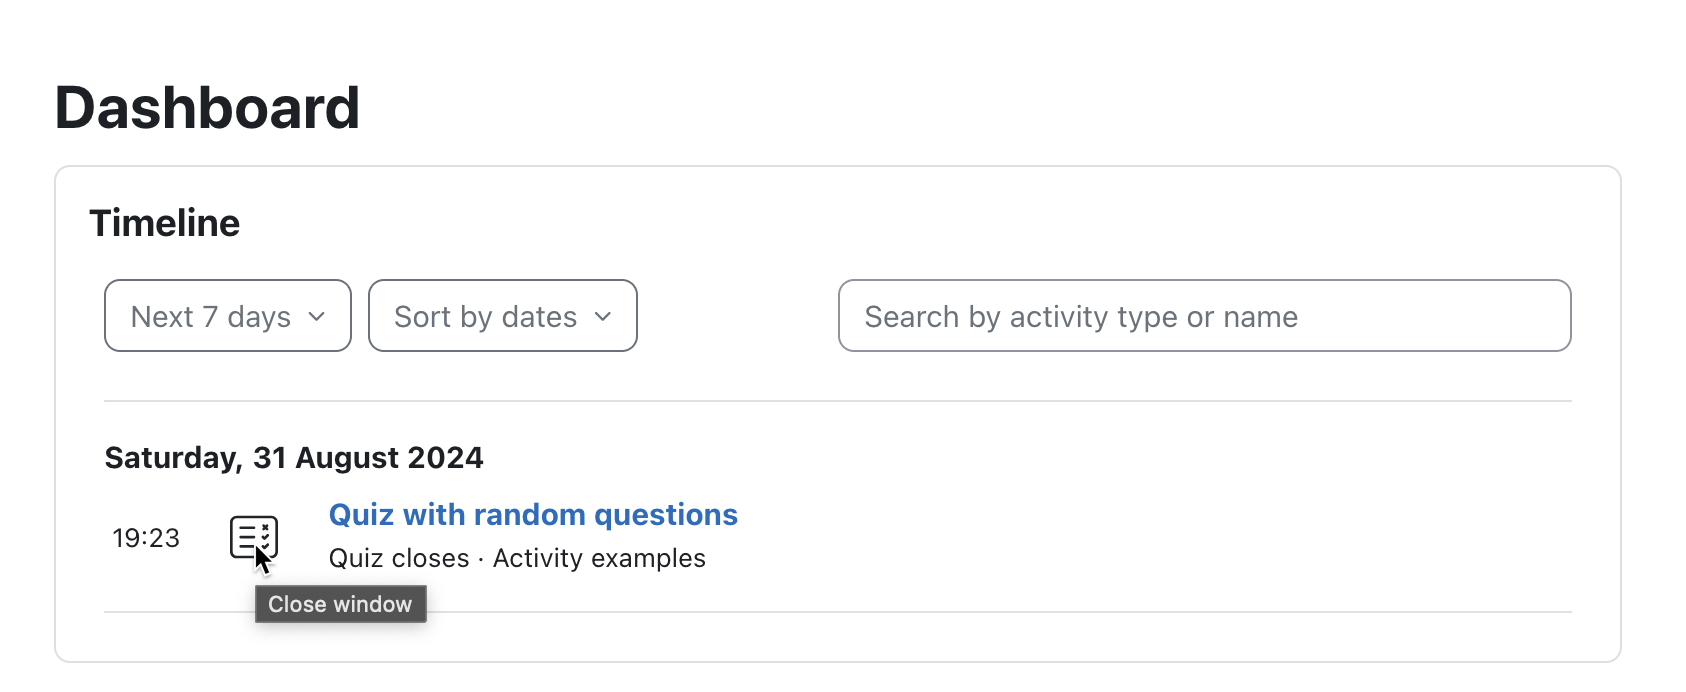Click the Dashboard page heading
This screenshot has height=692, width=1686.
207,107
